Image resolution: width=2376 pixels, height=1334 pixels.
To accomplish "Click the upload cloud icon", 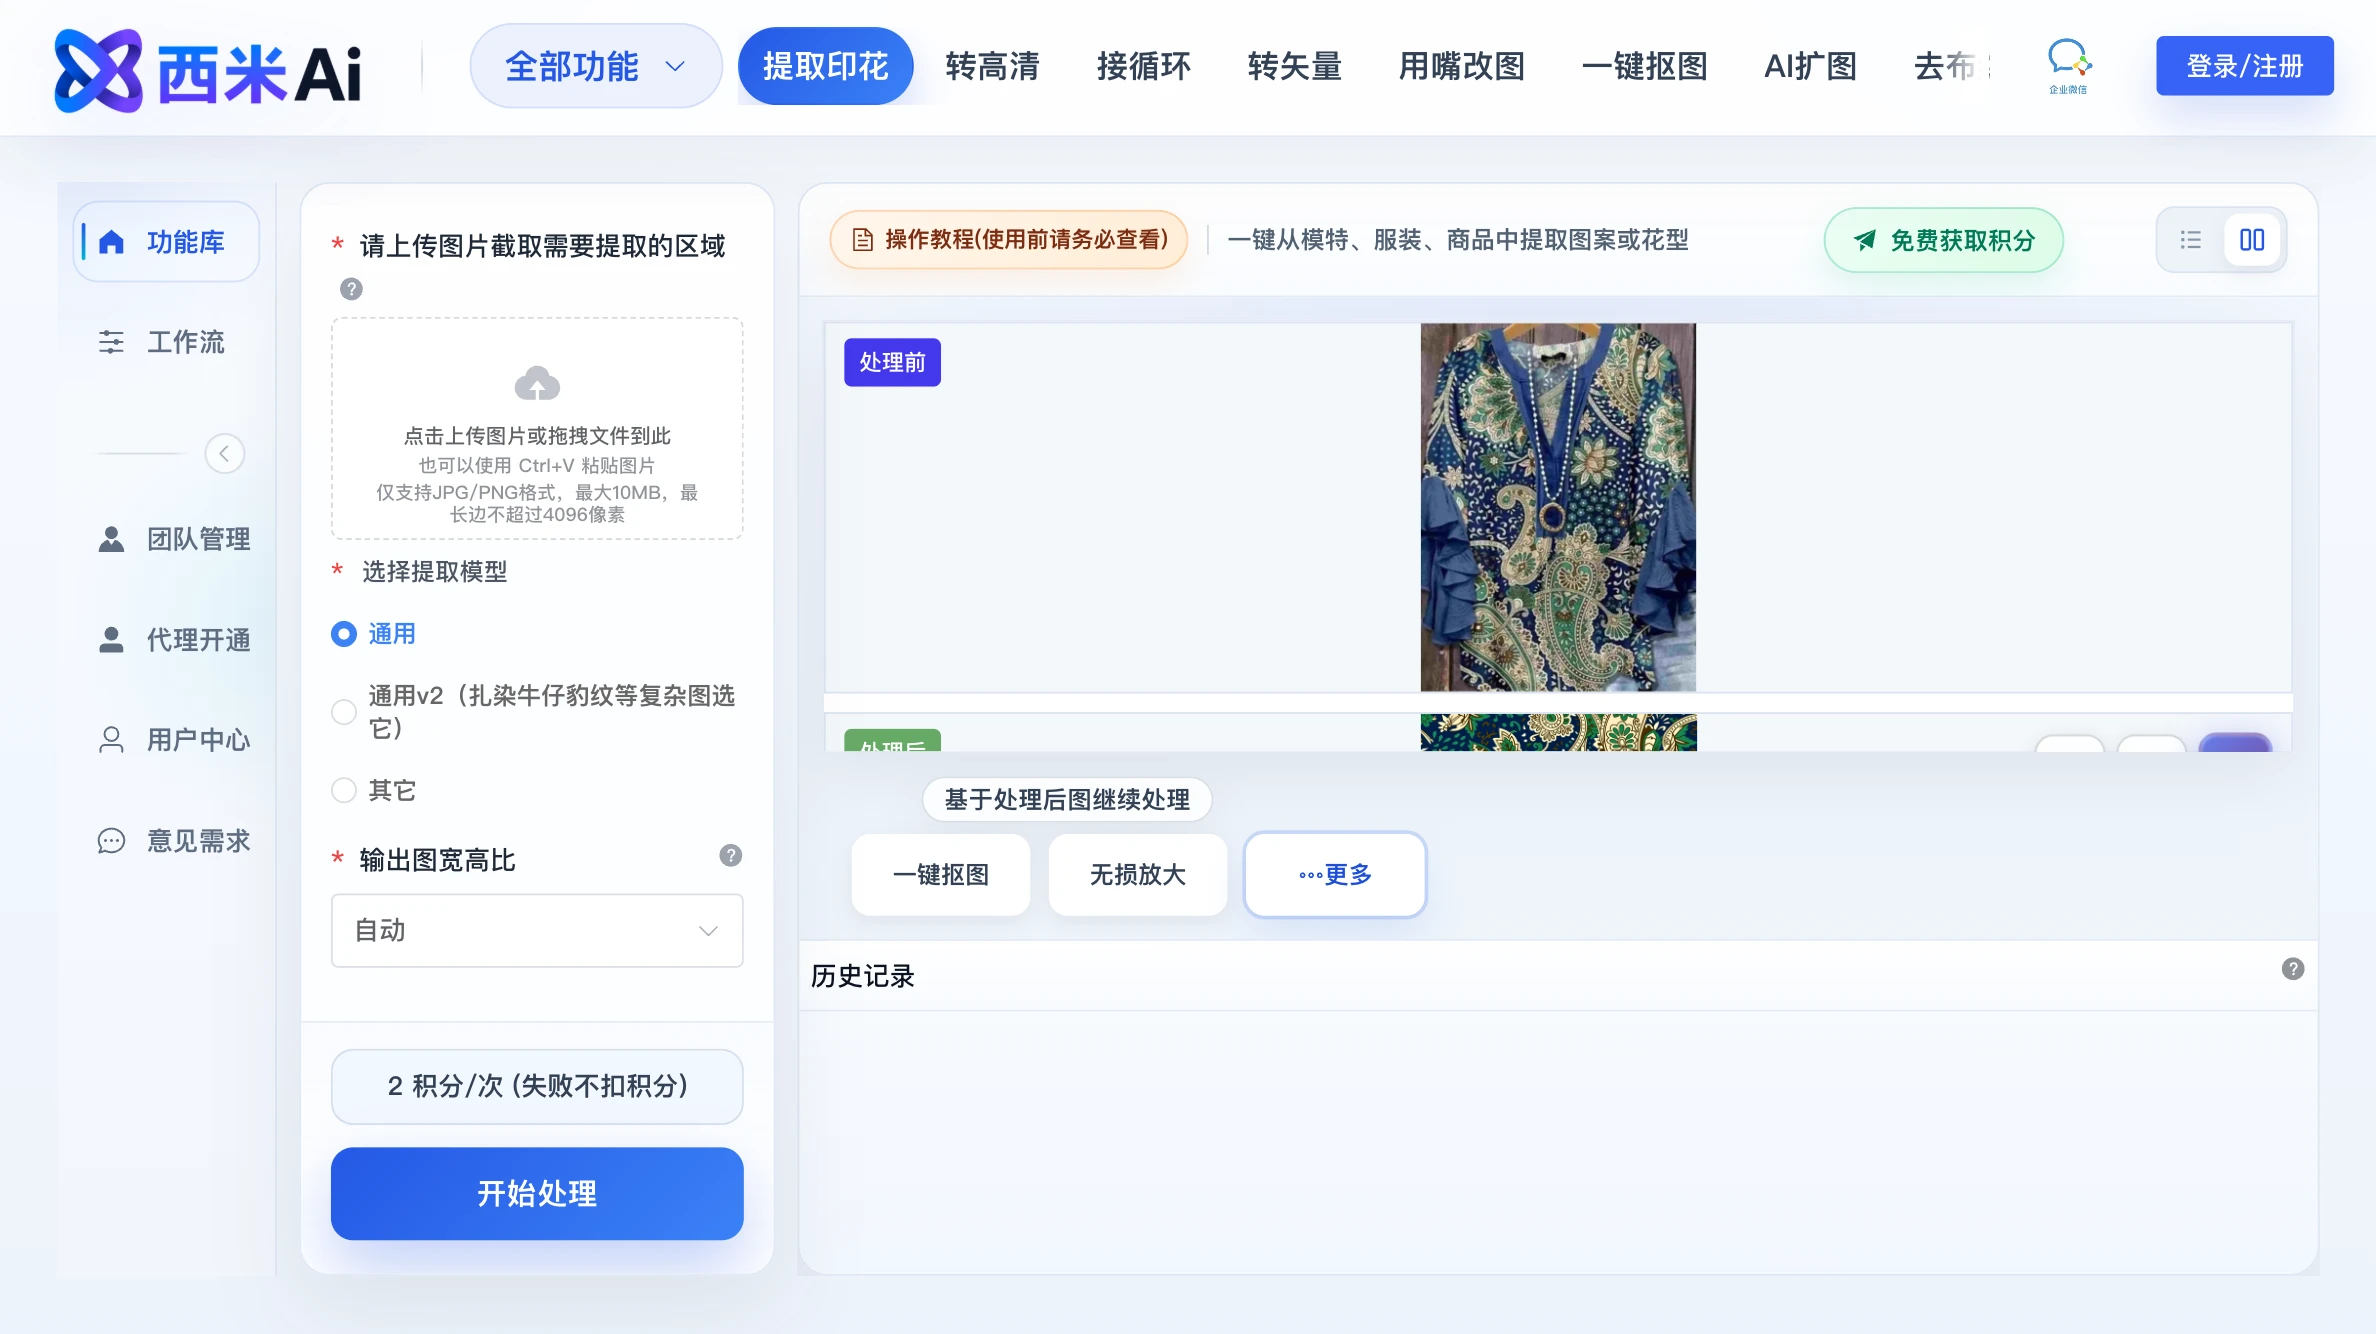I will coord(537,383).
